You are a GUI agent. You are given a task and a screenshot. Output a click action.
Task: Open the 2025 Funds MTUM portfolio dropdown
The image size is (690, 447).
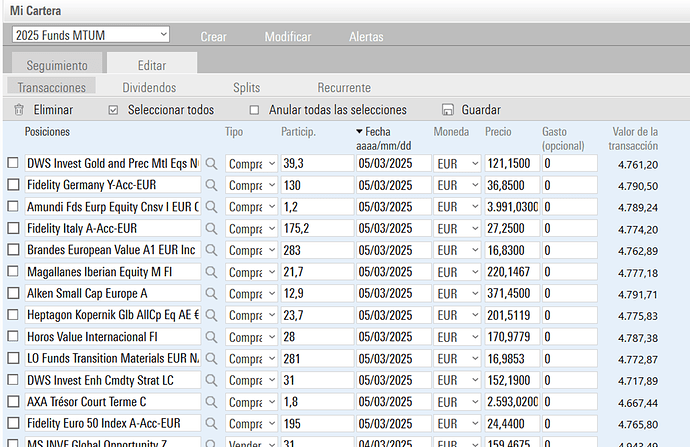tap(91, 35)
